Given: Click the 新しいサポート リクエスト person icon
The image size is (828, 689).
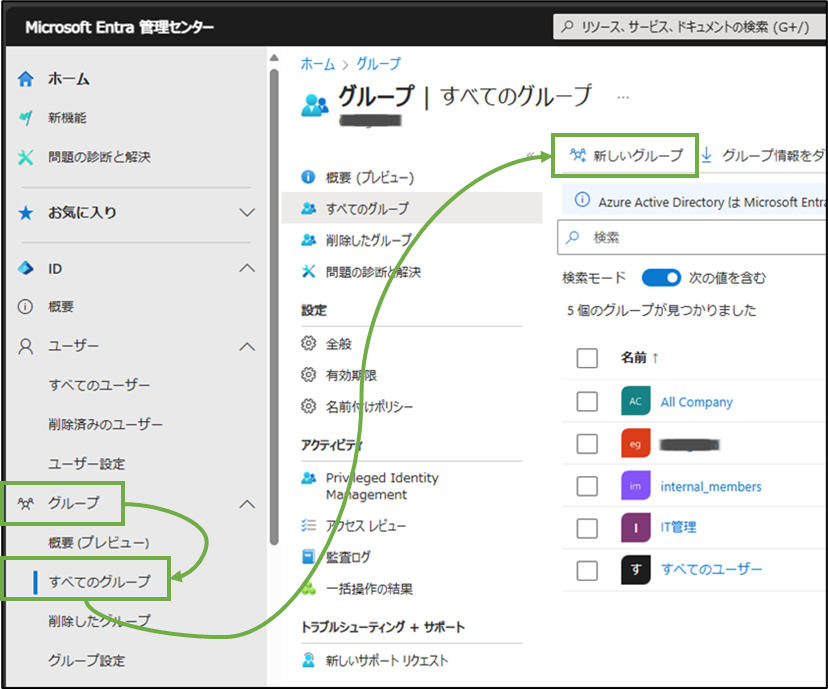Looking at the screenshot, I should tap(308, 660).
